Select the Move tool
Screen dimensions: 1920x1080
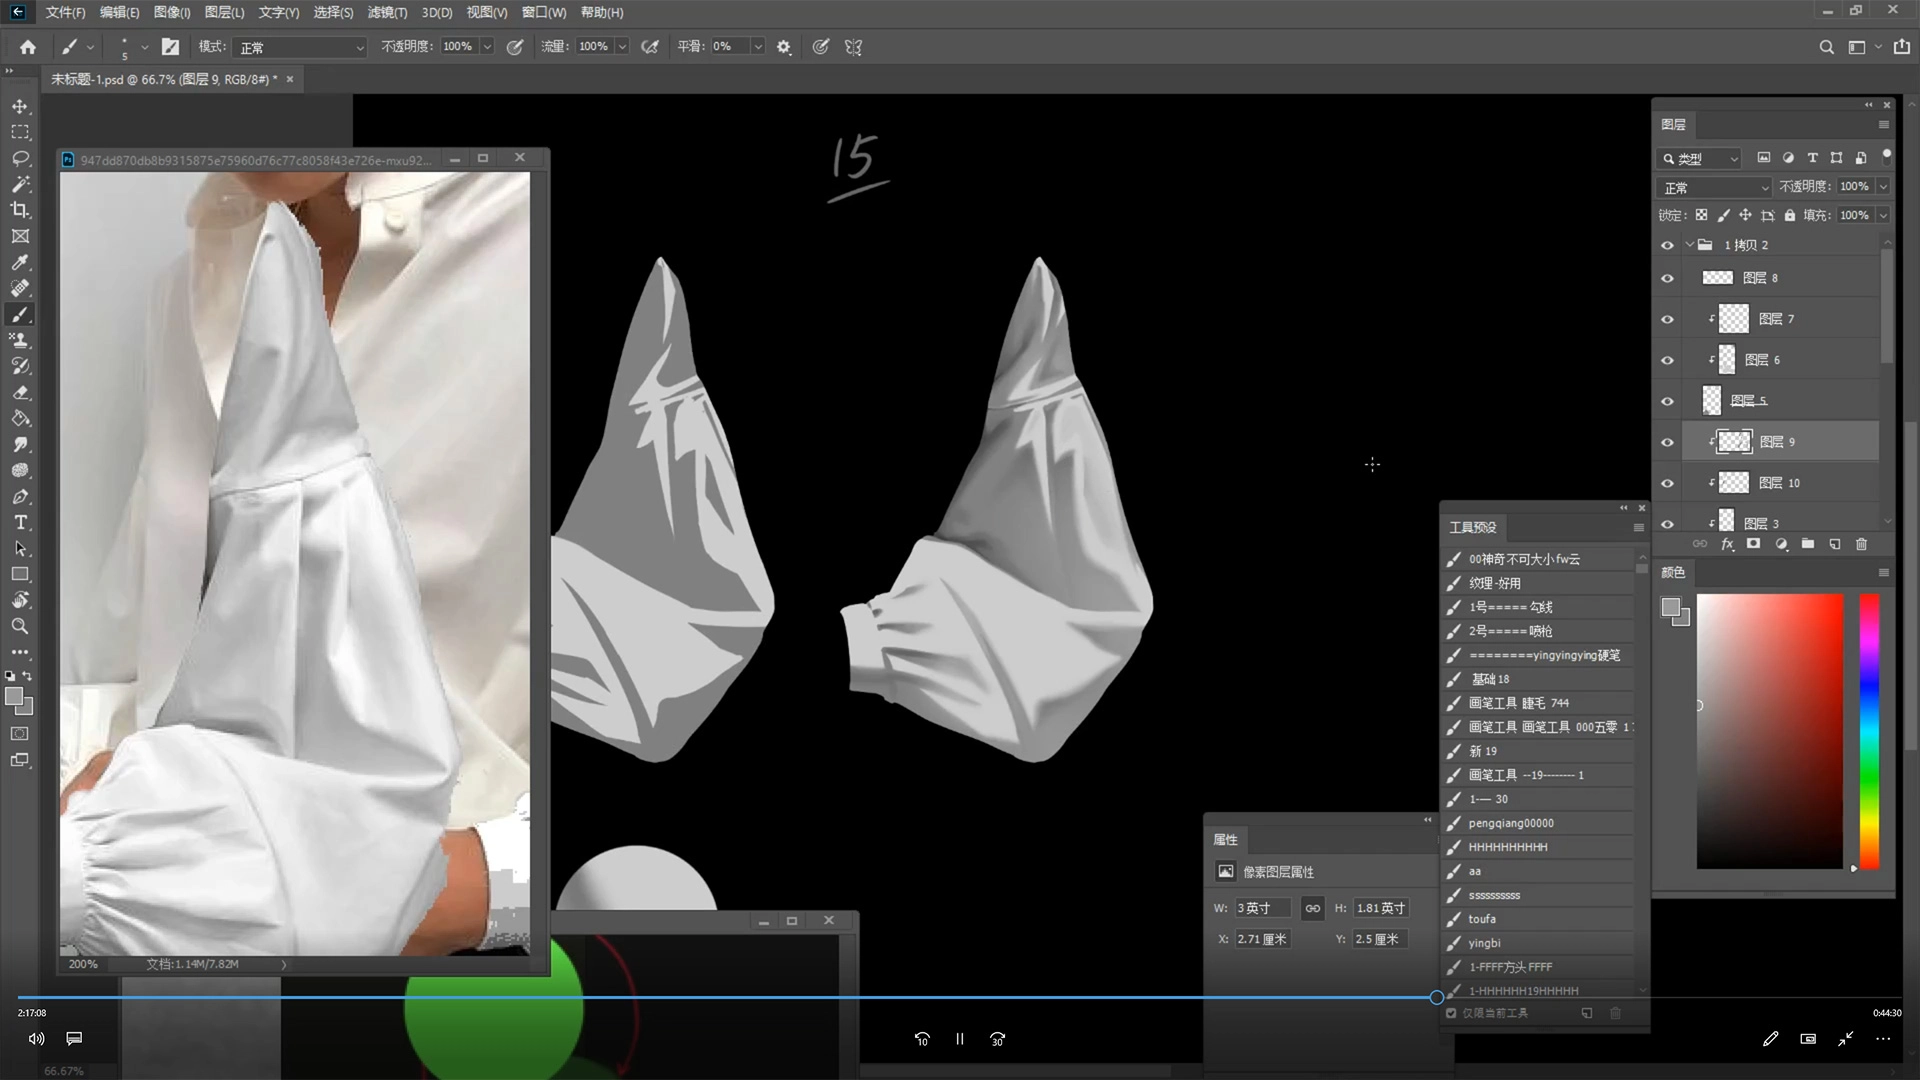[x=20, y=106]
